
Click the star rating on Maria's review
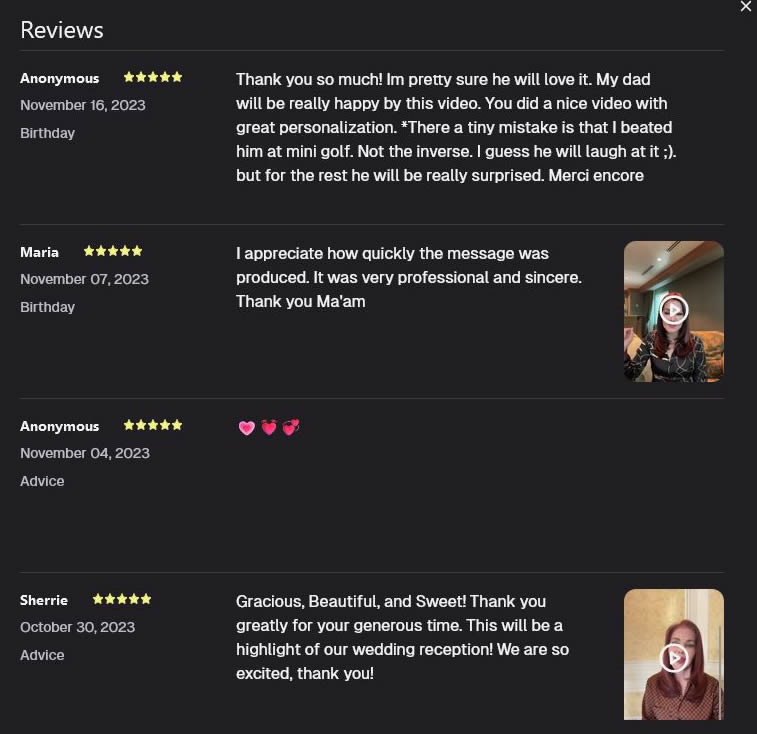pyautogui.click(x=113, y=252)
